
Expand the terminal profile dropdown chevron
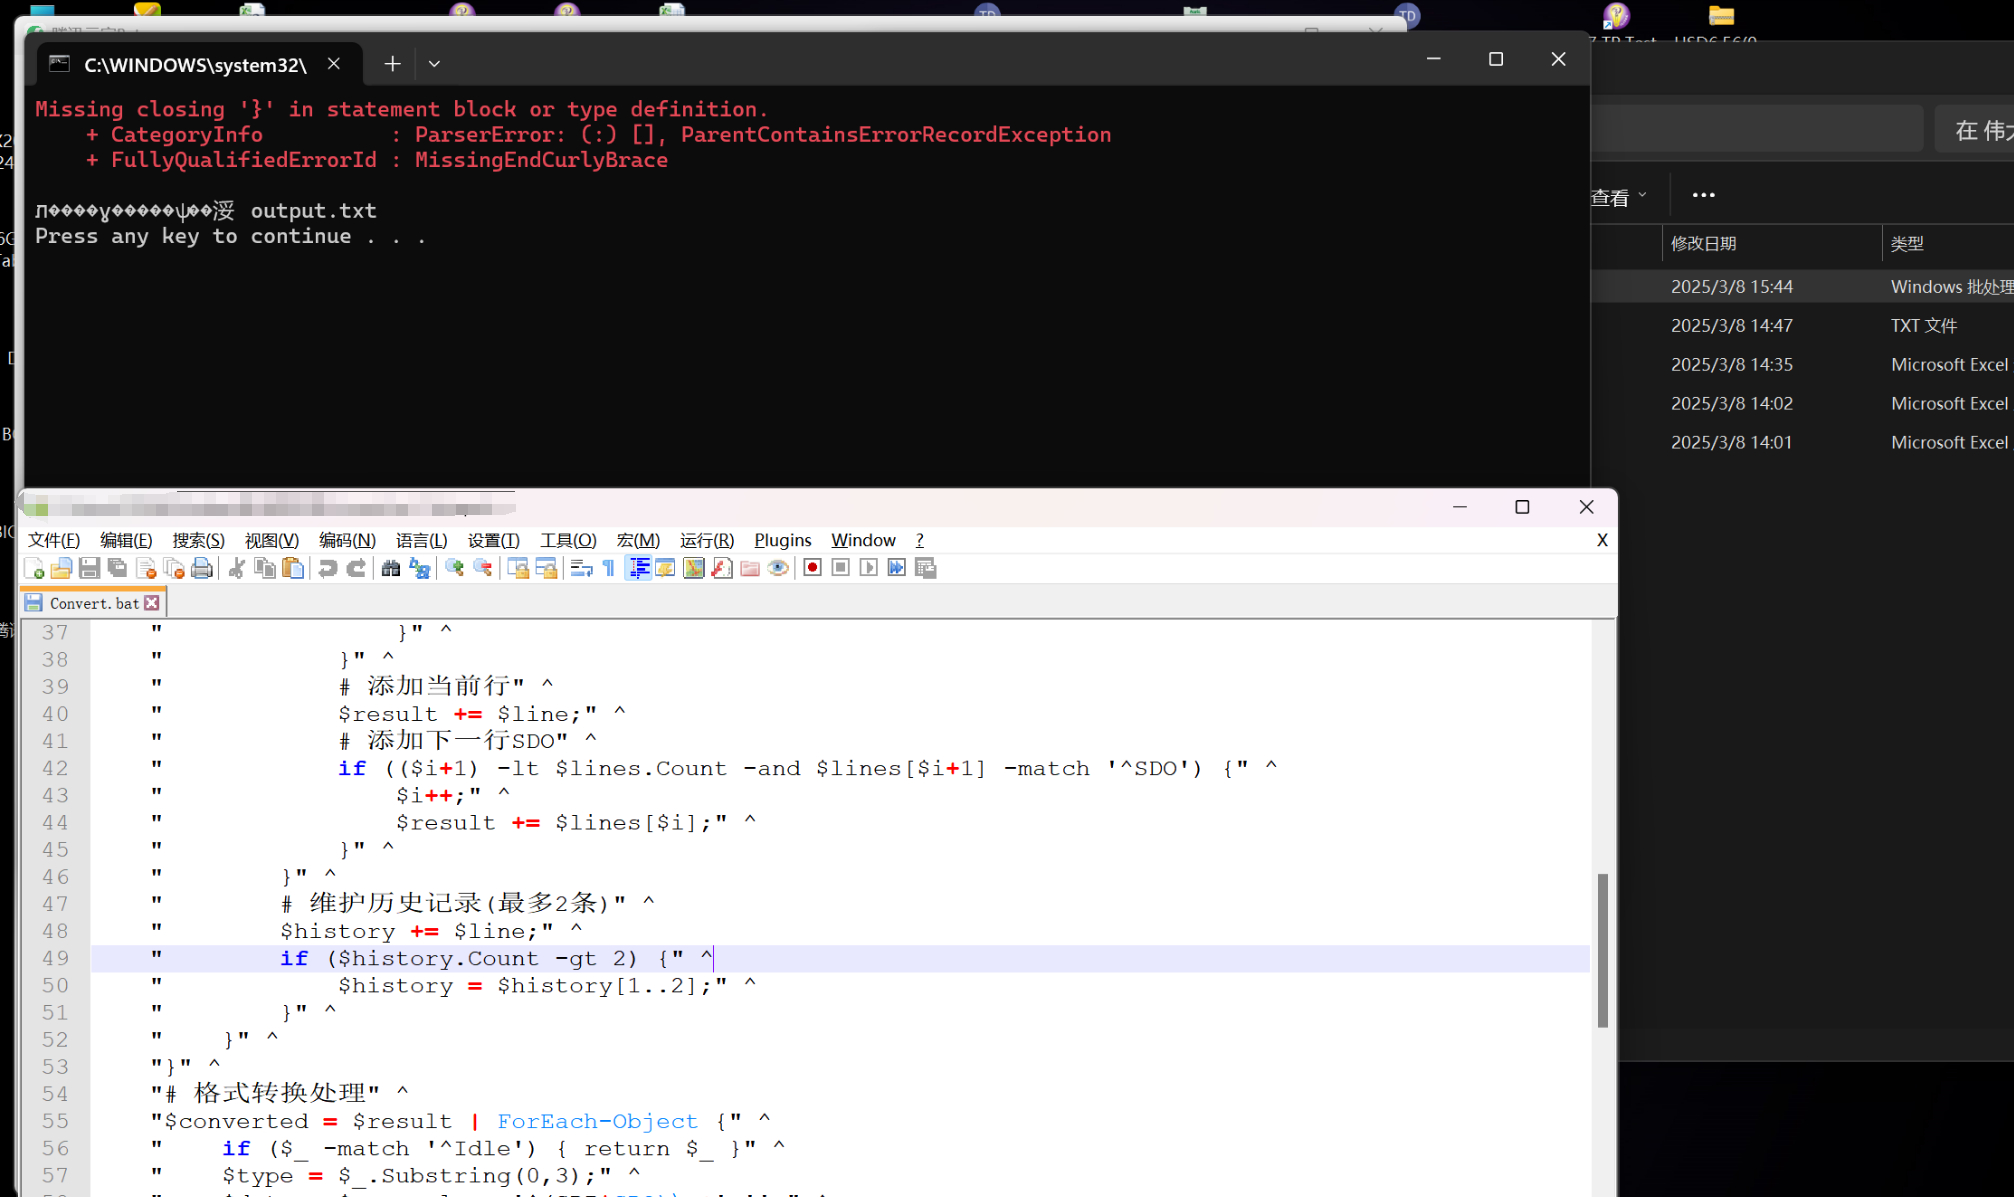point(434,64)
